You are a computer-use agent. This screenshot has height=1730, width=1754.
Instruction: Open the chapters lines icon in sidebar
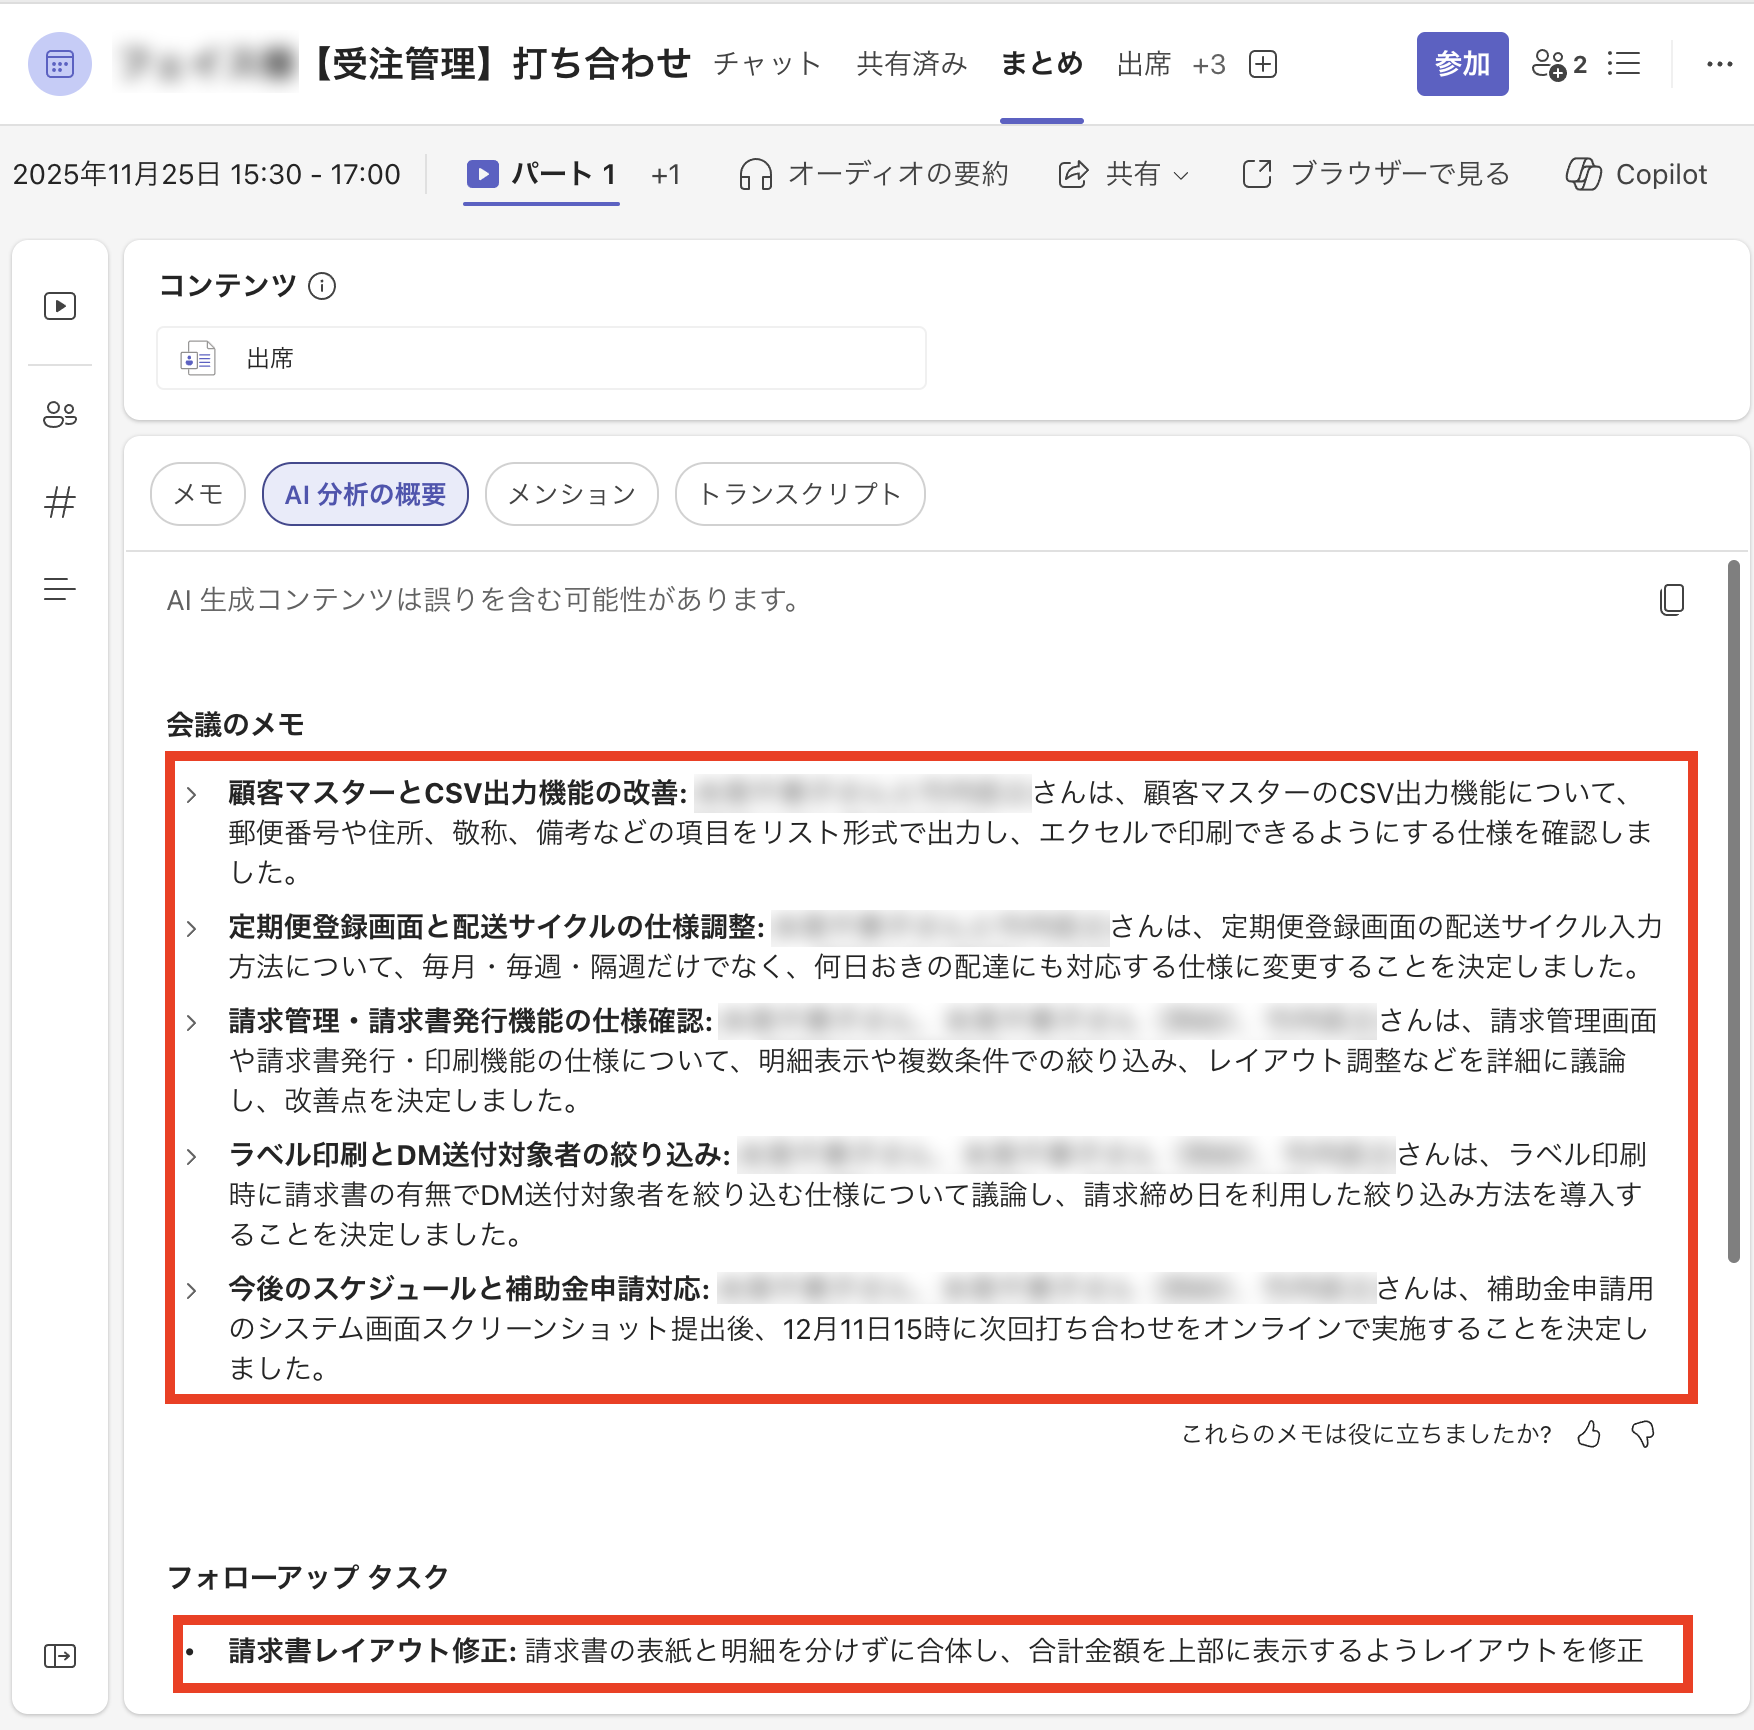(60, 590)
